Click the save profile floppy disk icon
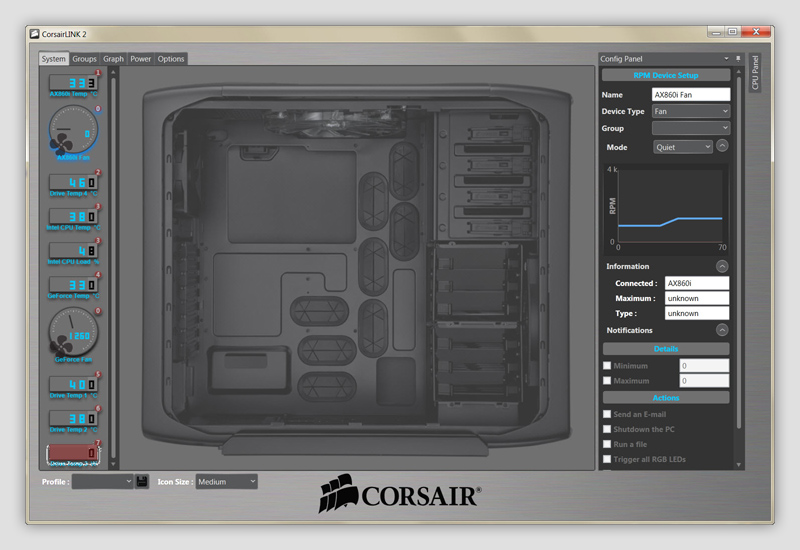The height and width of the screenshot is (550, 800). (142, 482)
